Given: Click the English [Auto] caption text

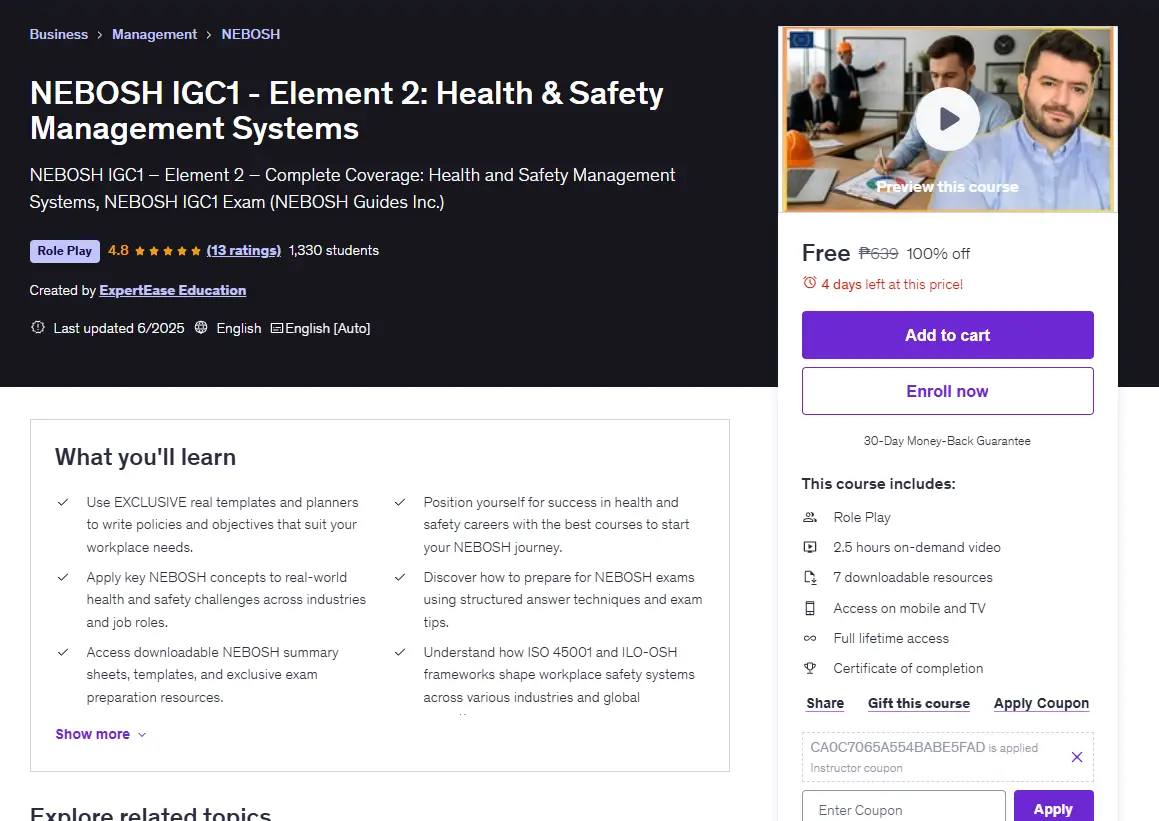Looking at the screenshot, I should 327,328.
